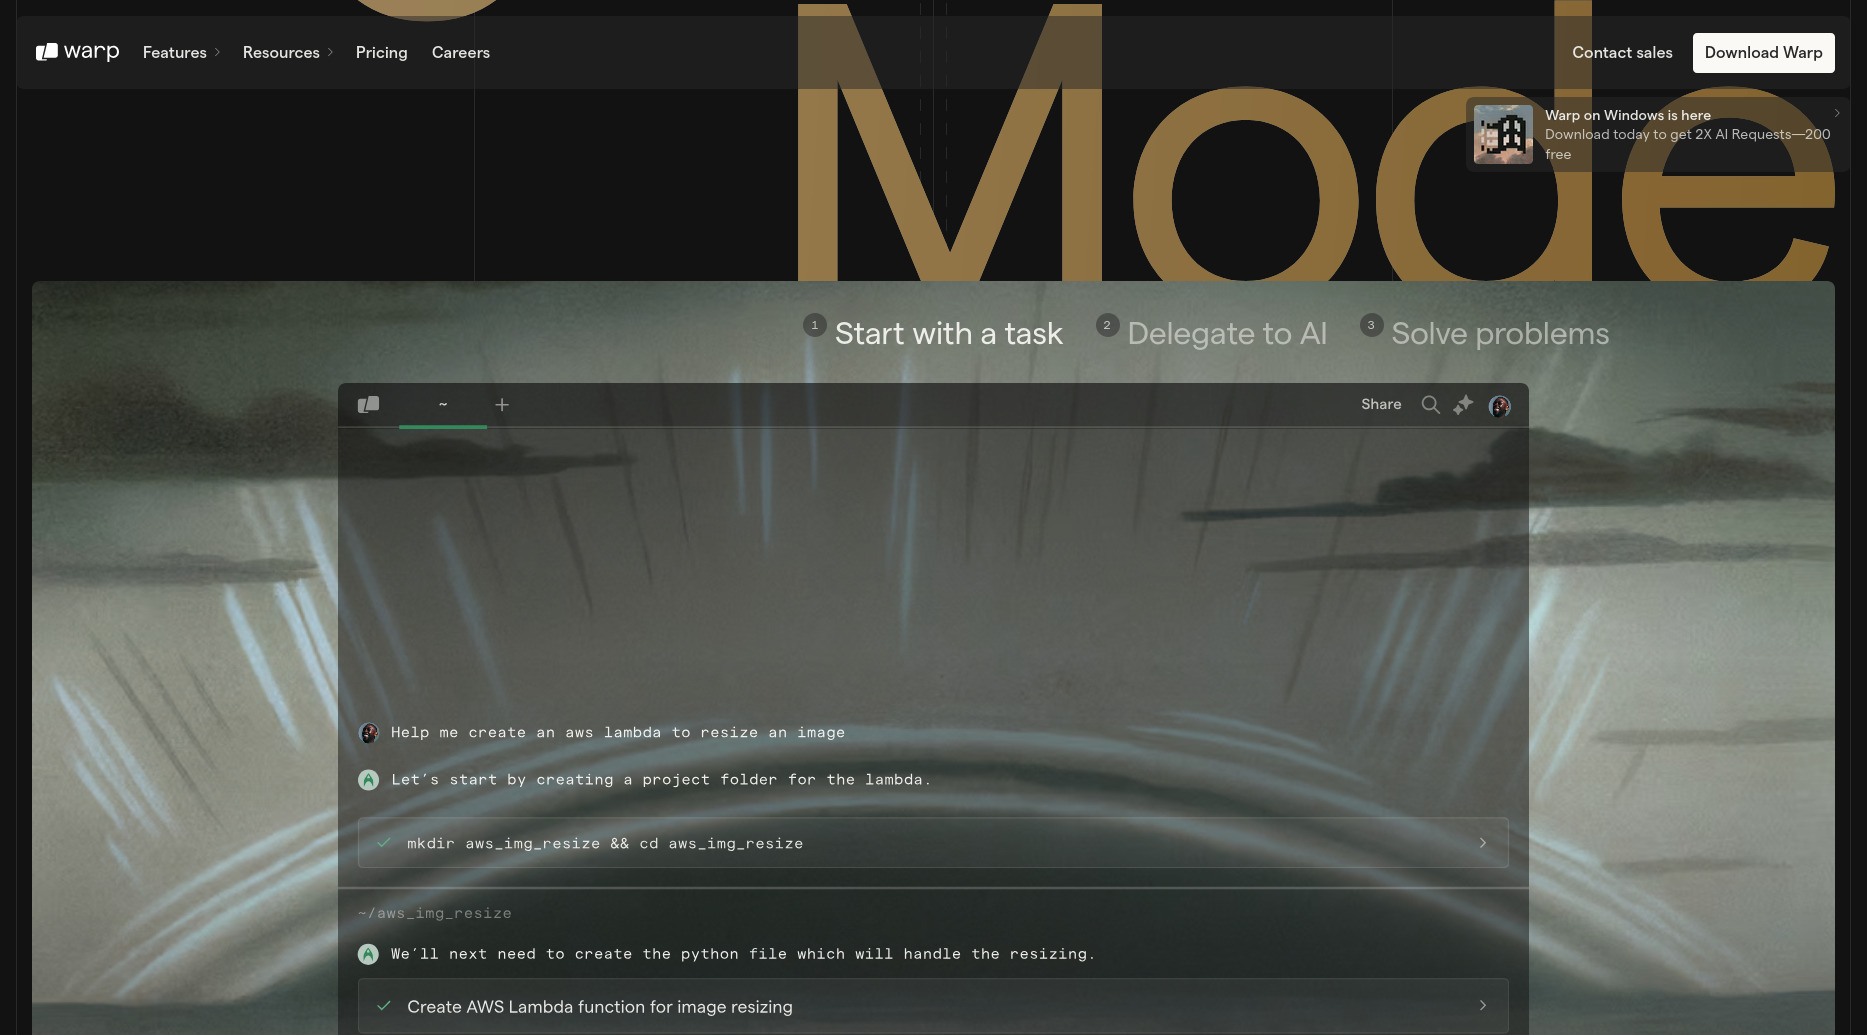Add a new terminal tab with plus
Screen dimensions: 1867x1035
(x=502, y=404)
